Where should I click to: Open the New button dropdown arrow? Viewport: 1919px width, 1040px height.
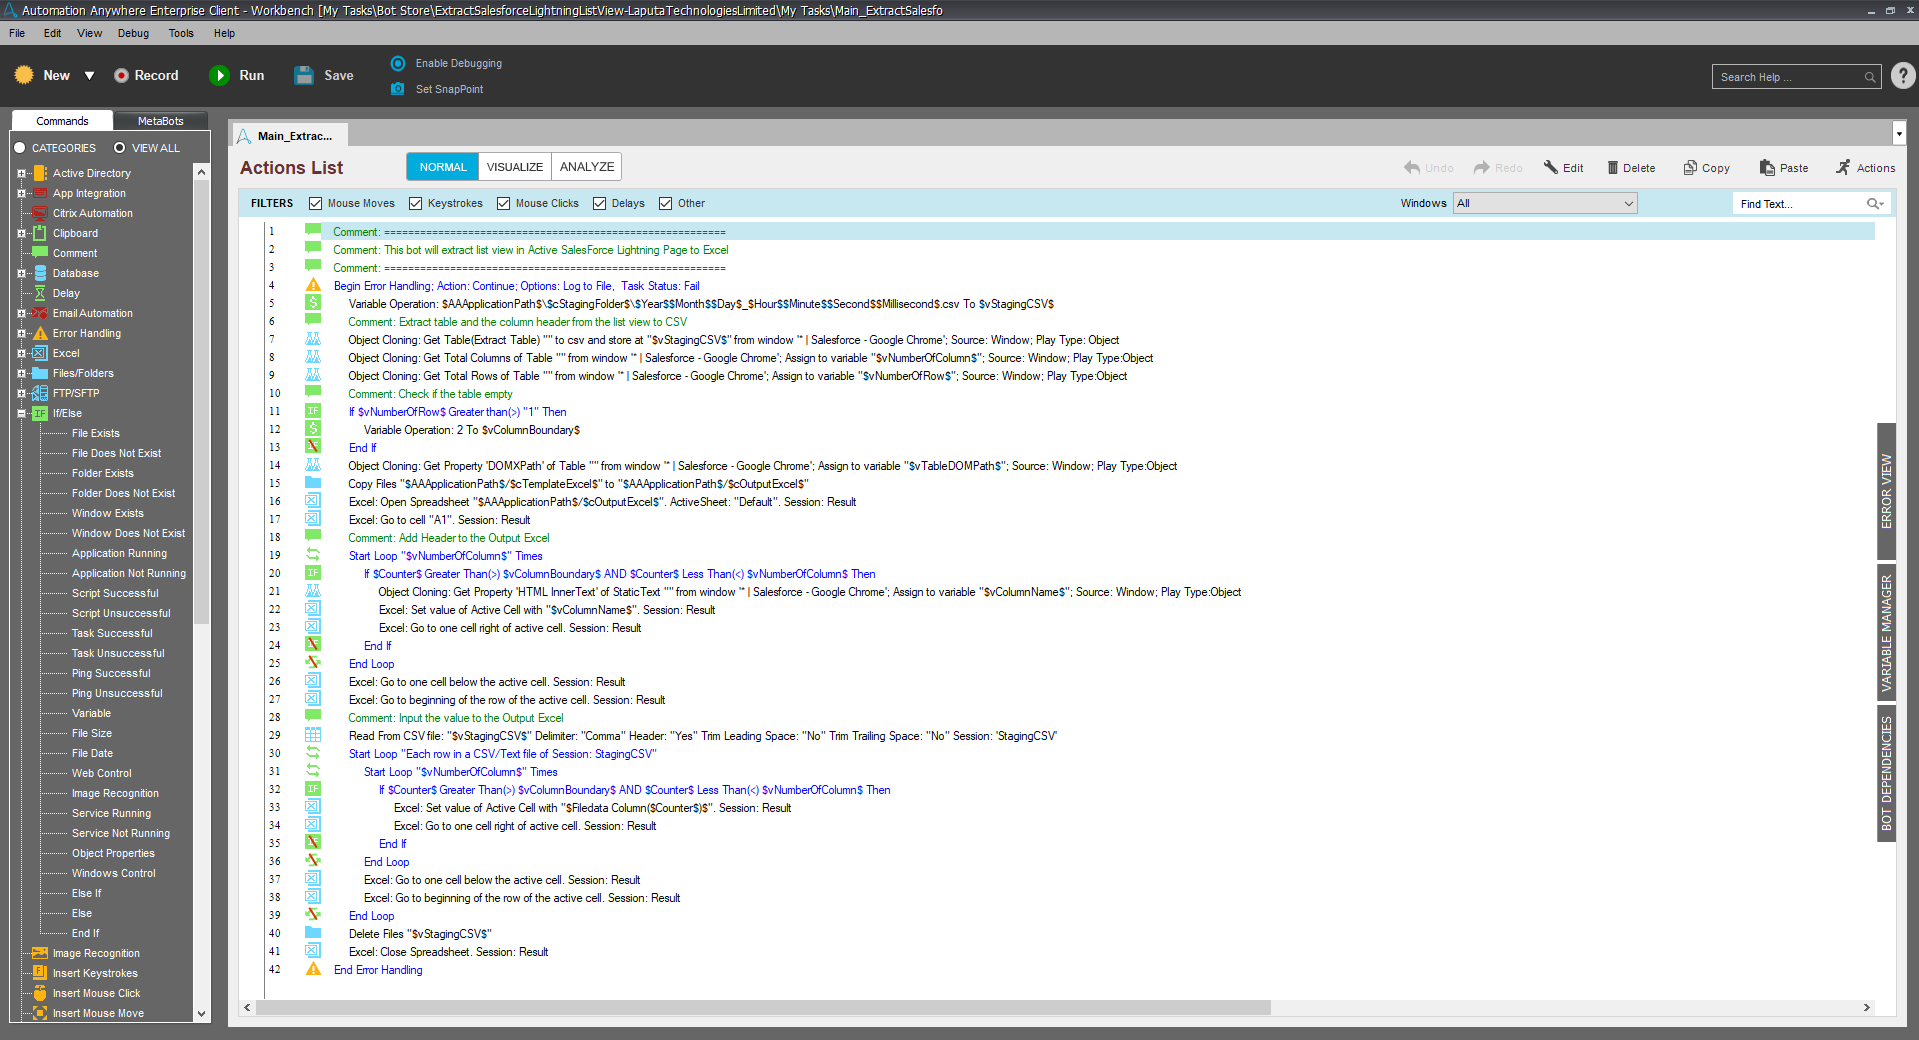pos(89,76)
